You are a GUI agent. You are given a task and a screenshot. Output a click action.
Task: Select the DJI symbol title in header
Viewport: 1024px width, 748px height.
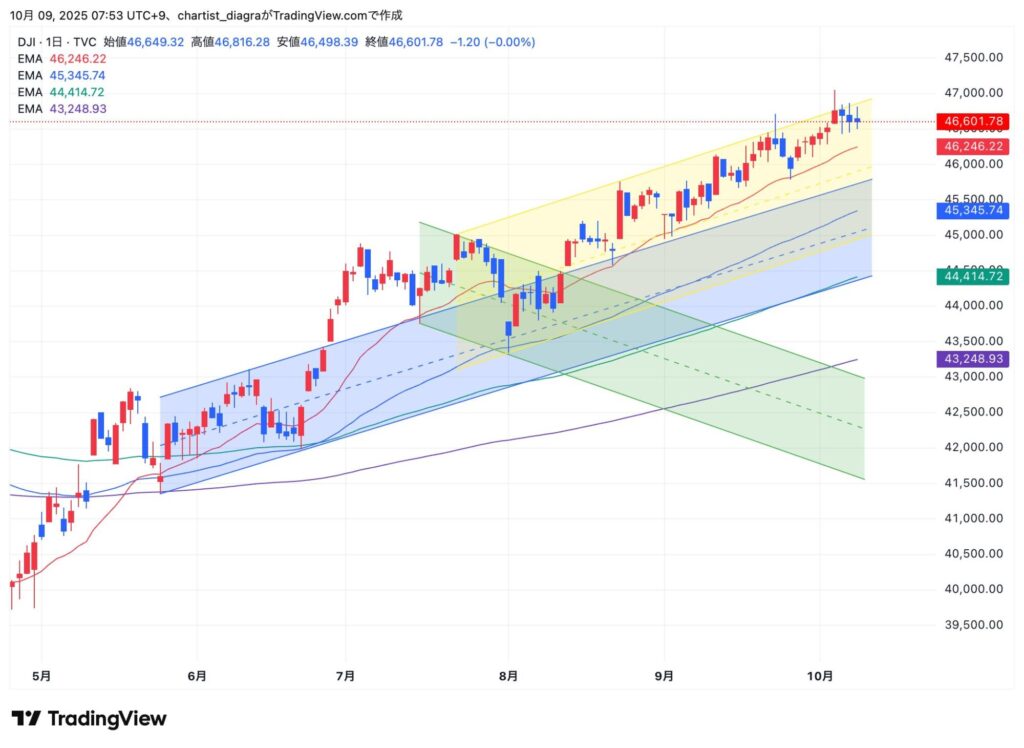tap(56, 42)
